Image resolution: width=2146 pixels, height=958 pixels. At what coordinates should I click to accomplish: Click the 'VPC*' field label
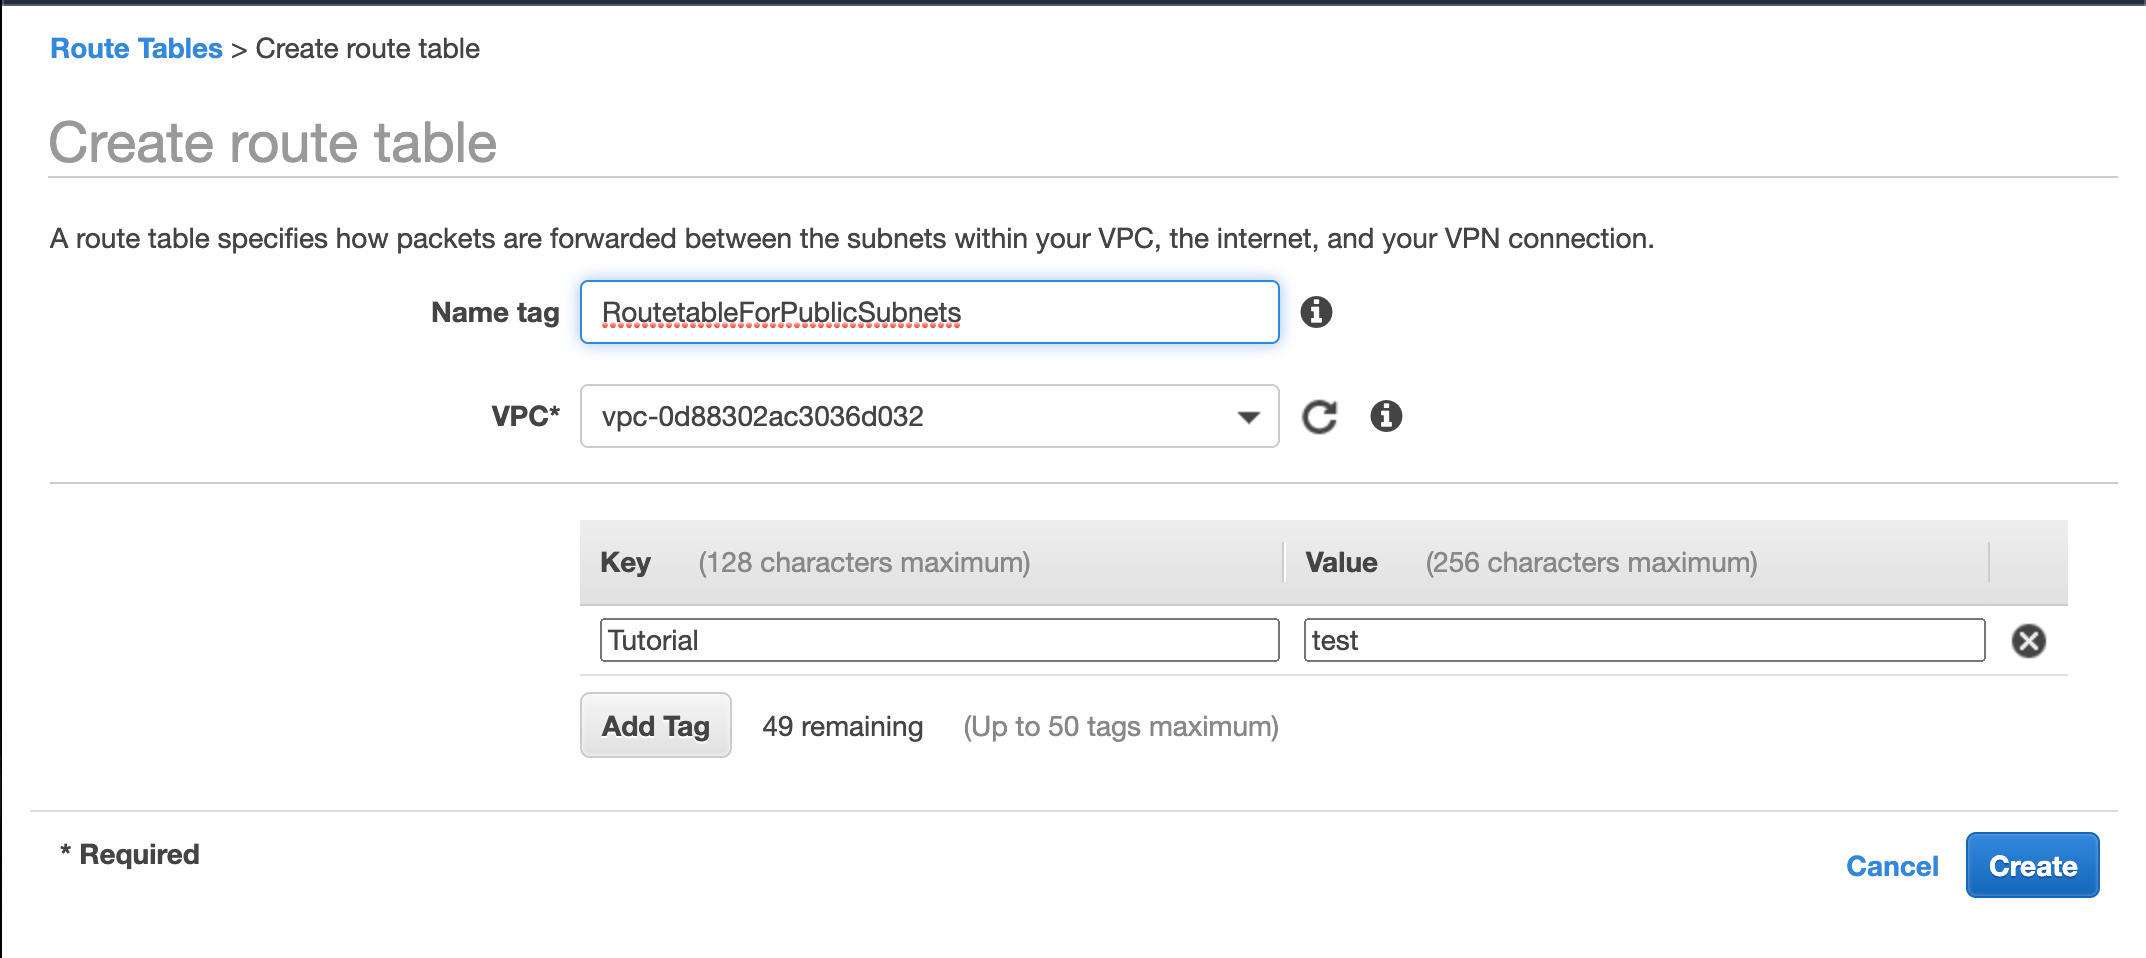point(525,416)
